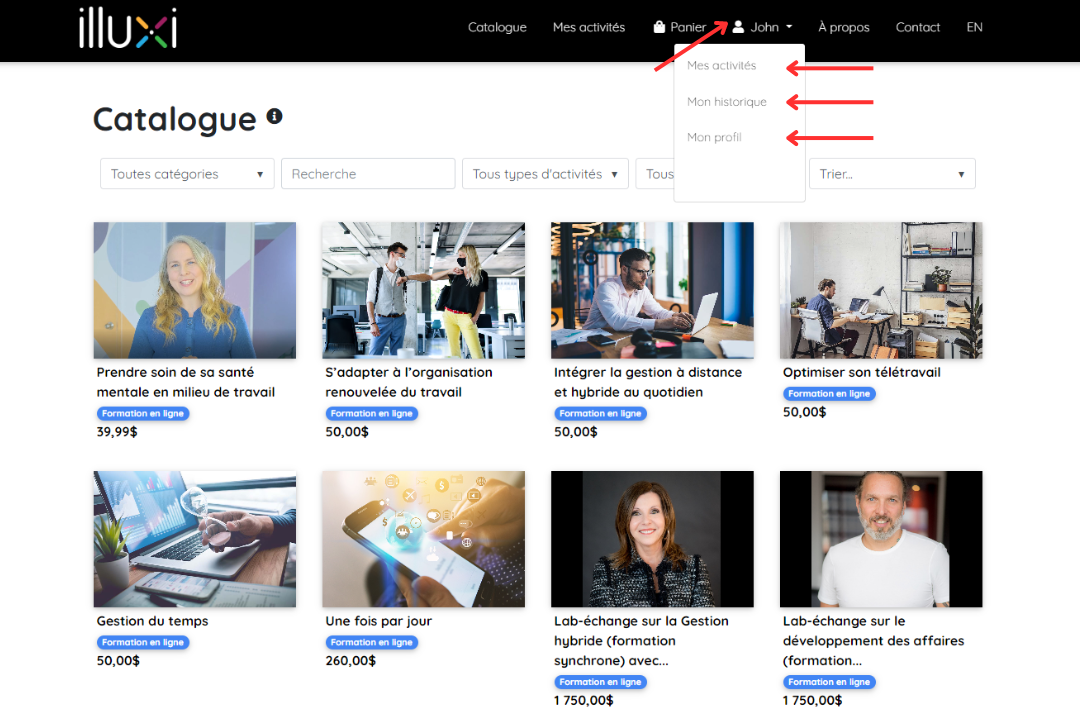
Task: Click Formation en ligne badge under Optimiser son télétravail
Action: (829, 393)
